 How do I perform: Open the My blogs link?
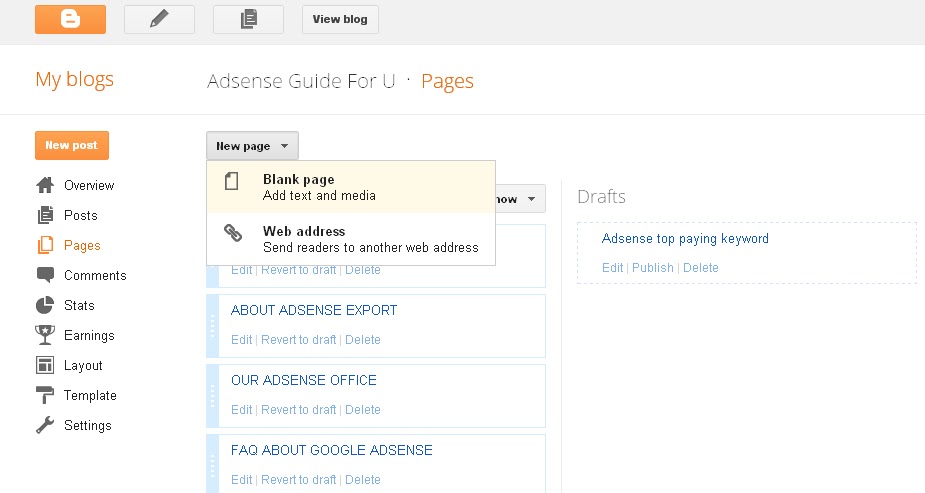click(x=74, y=80)
